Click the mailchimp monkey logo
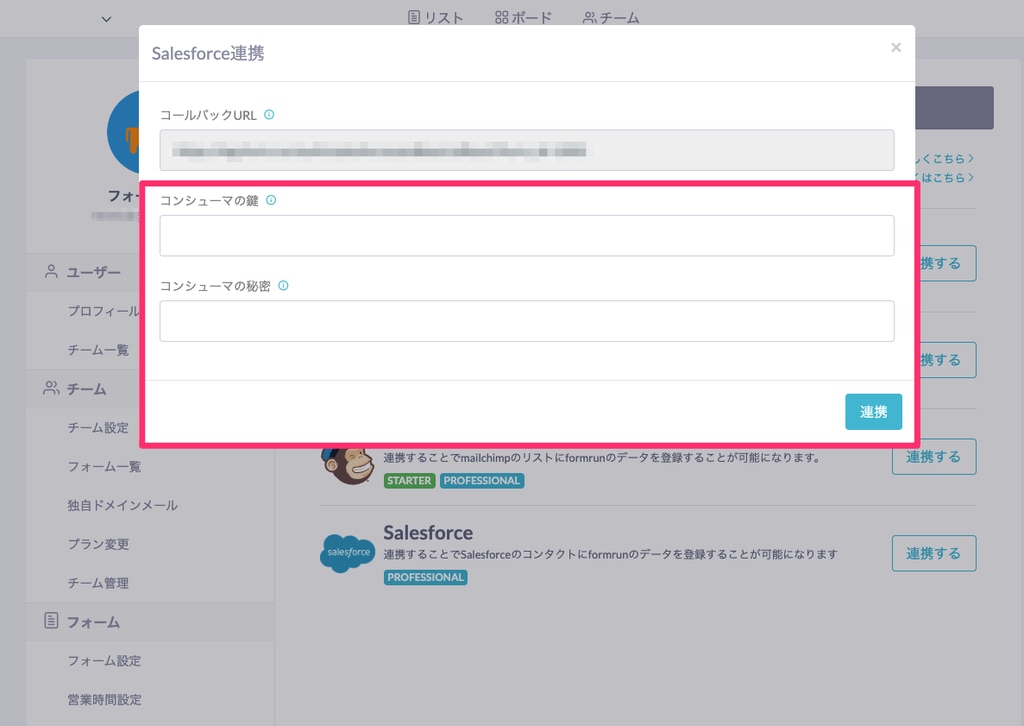 (x=347, y=465)
